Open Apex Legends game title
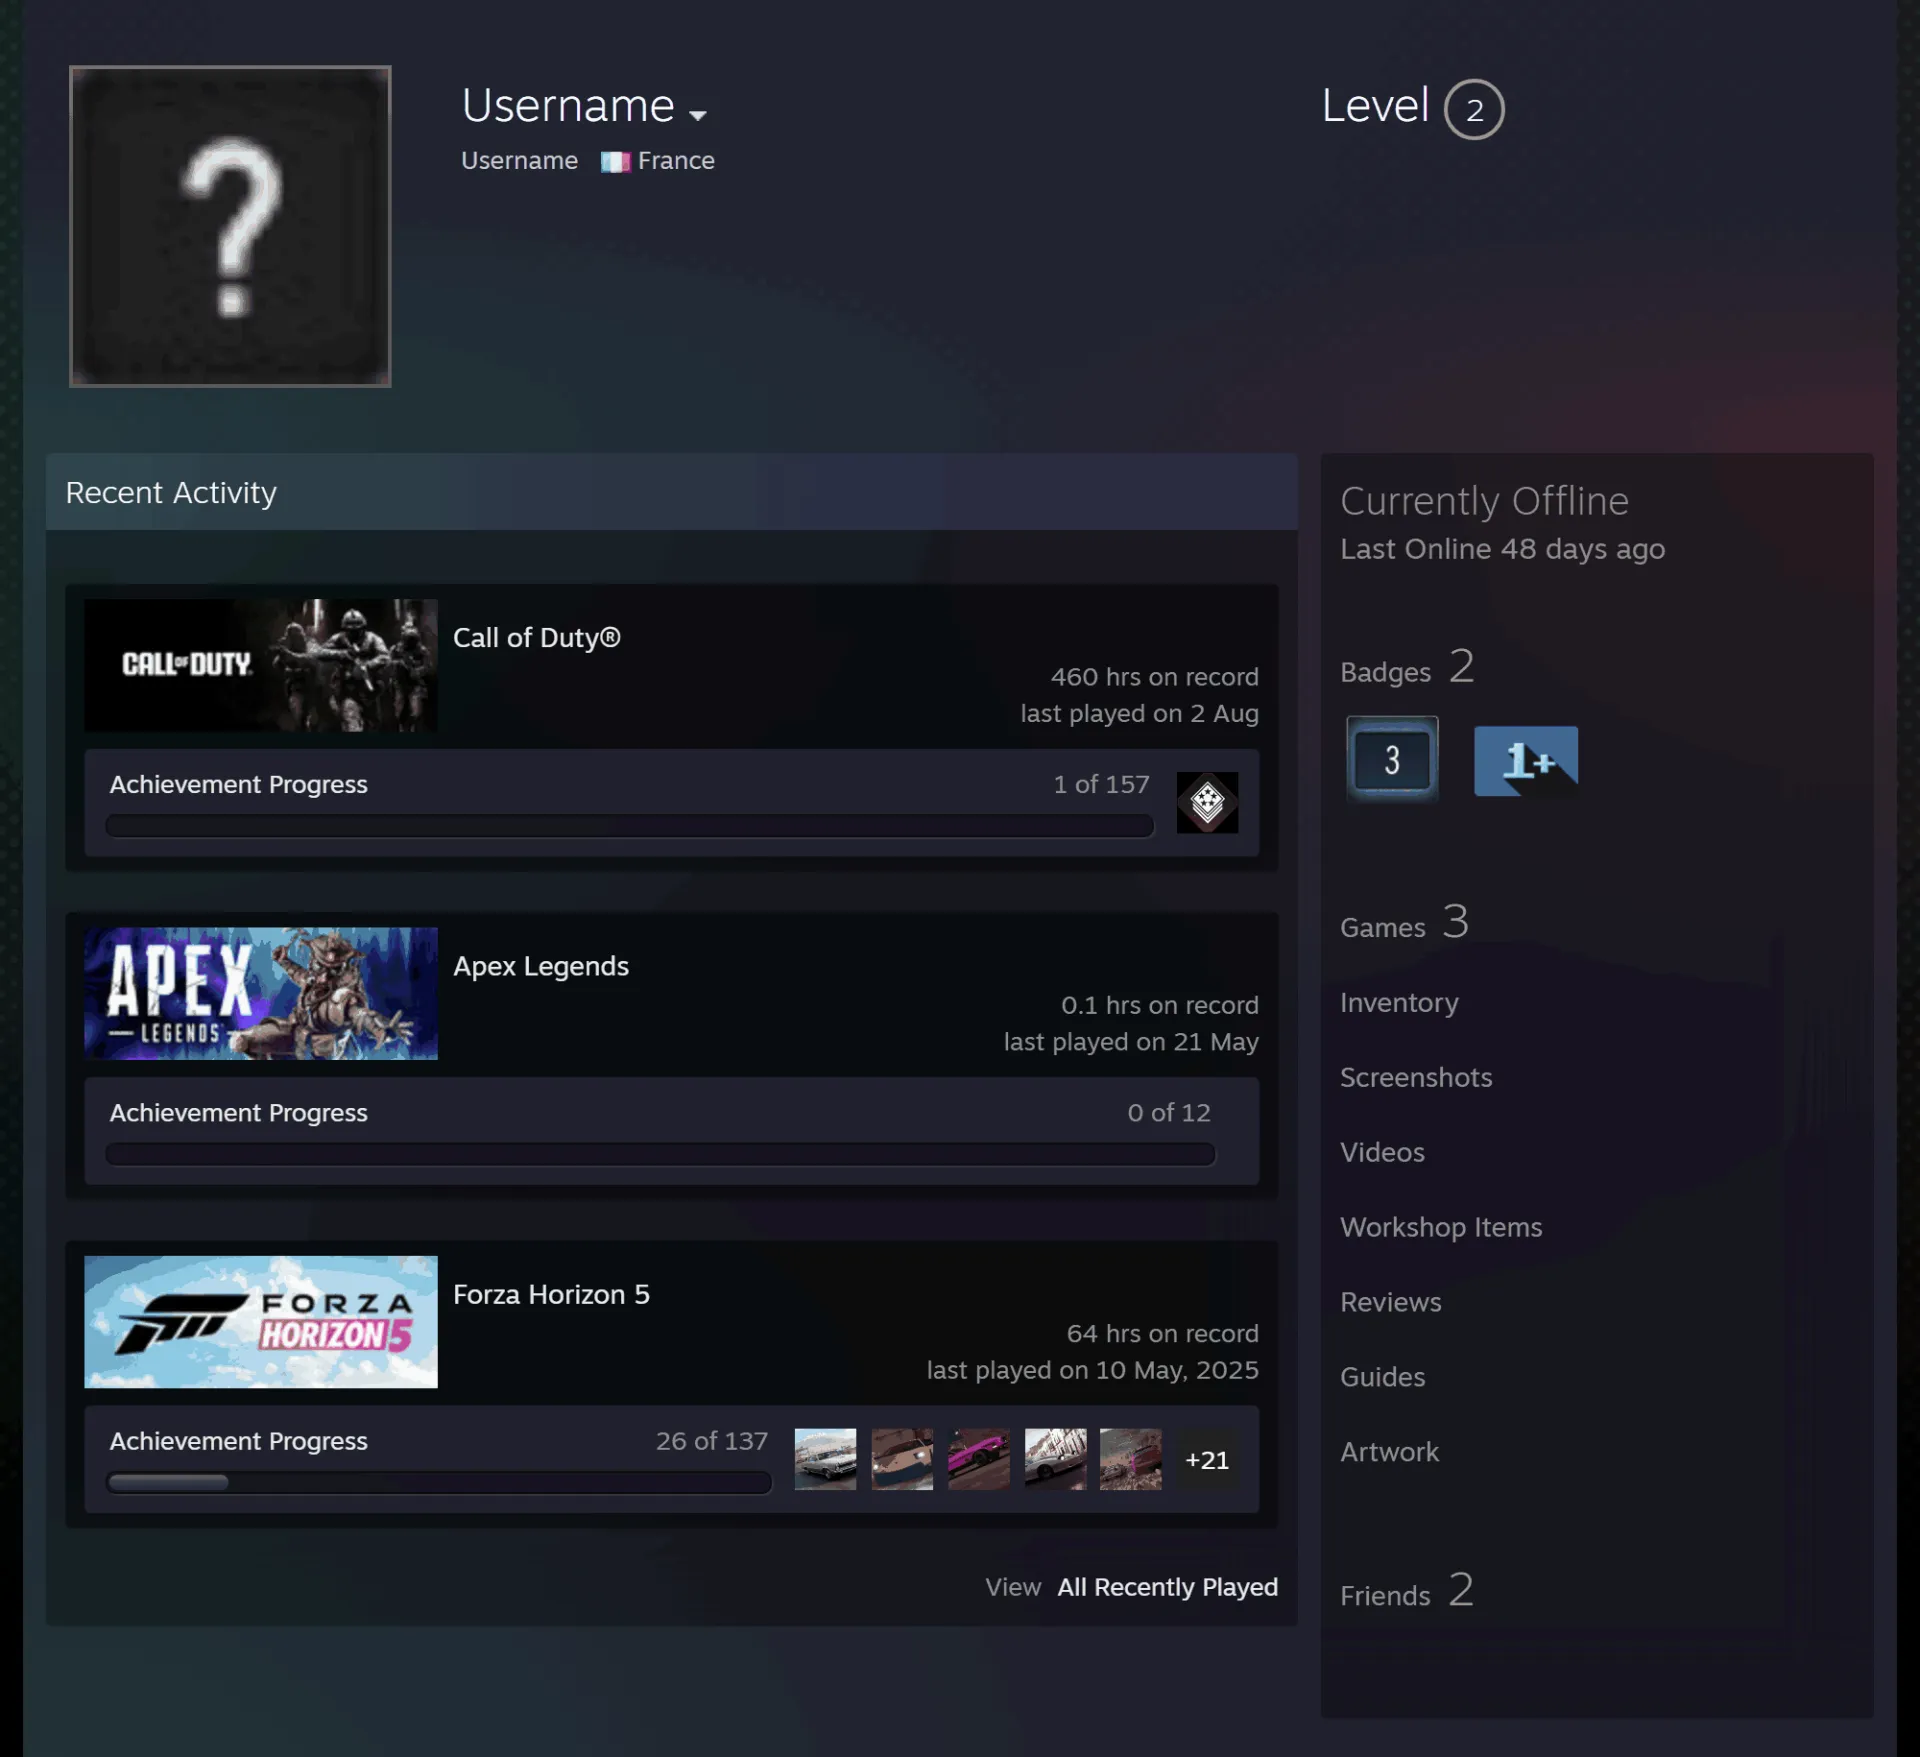 coord(541,966)
